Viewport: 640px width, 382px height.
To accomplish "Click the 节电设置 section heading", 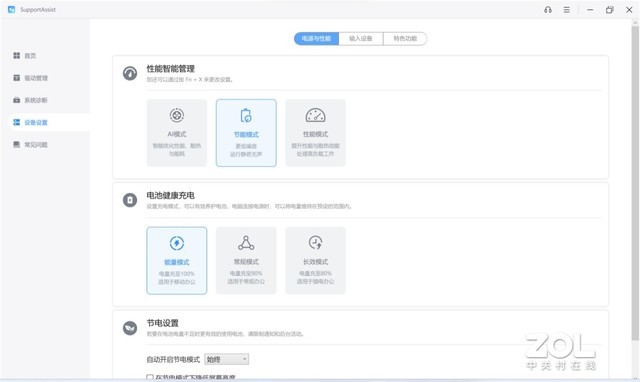I will pyautogui.click(x=162, y=323).
